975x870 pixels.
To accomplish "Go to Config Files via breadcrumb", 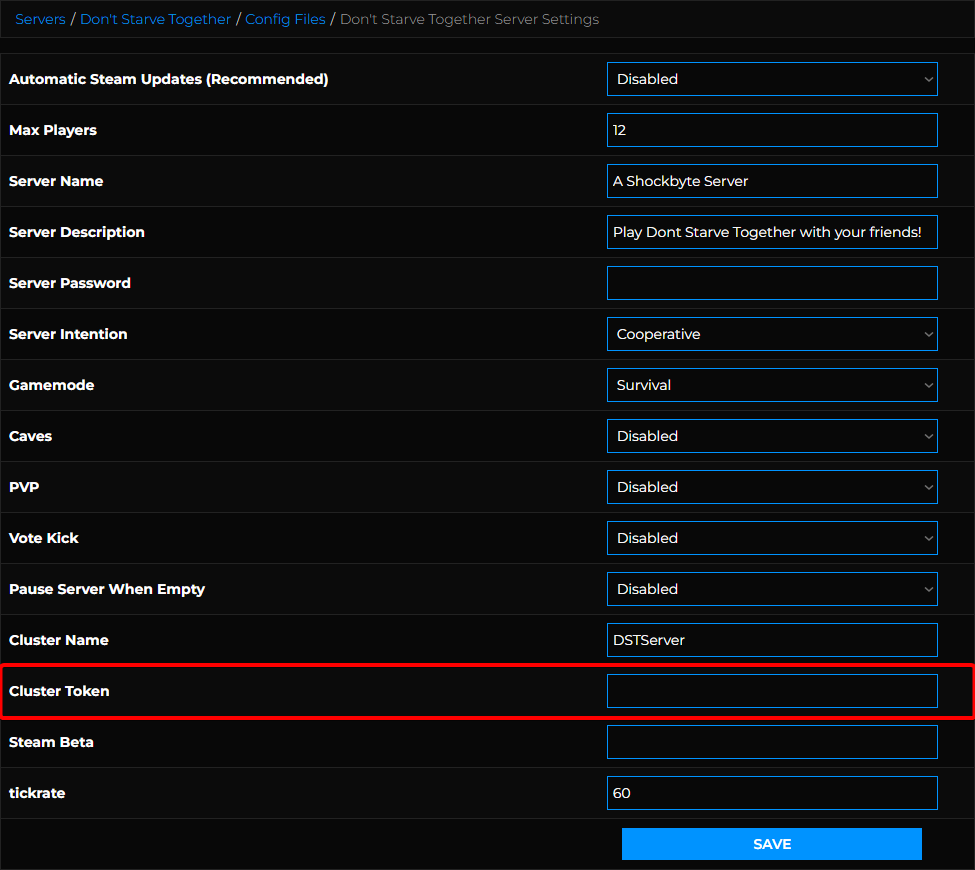I will point(285,19).
